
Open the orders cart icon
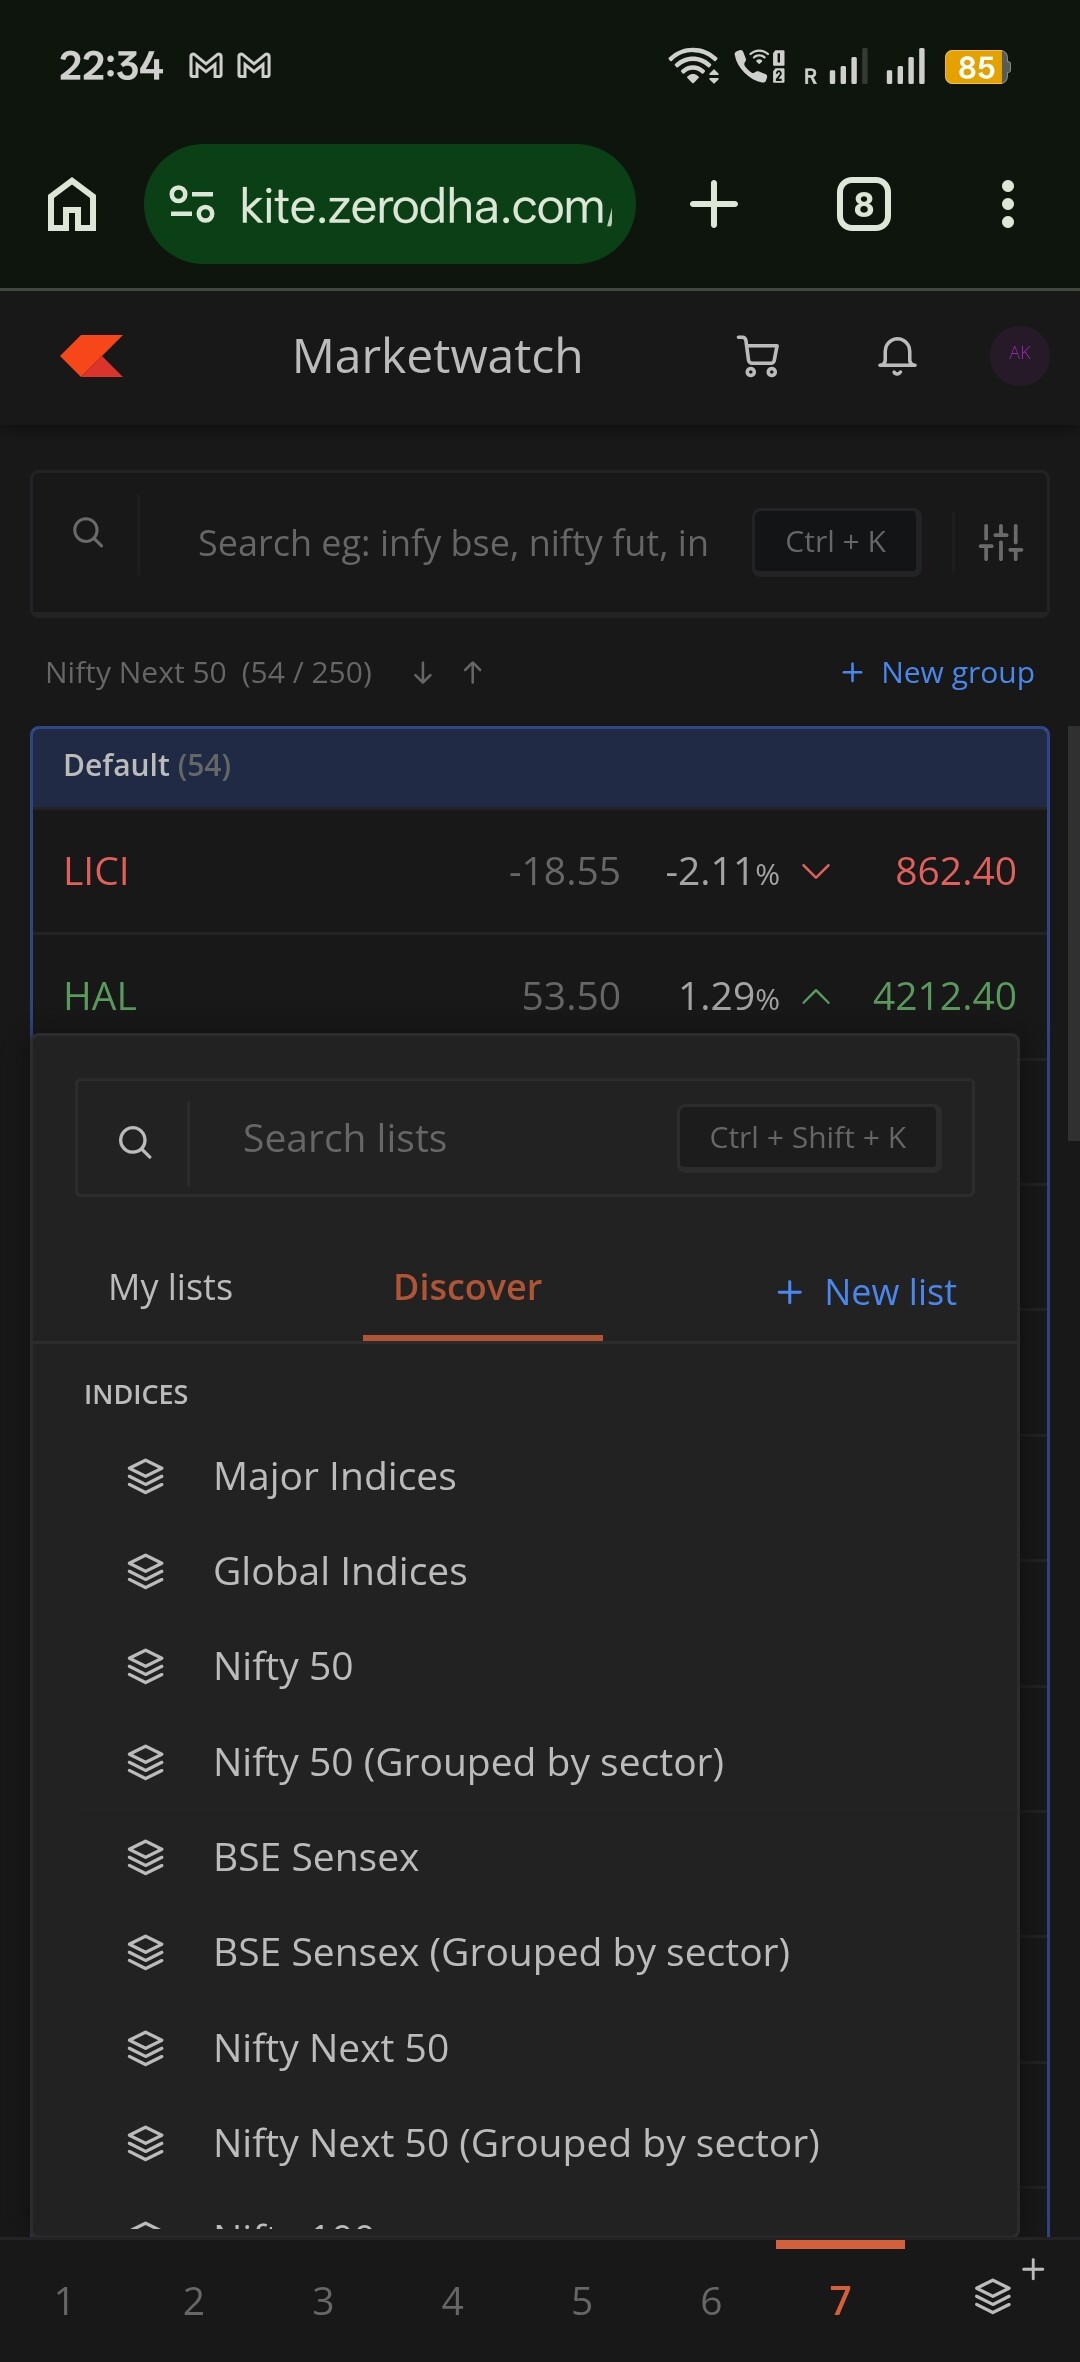pos(758,356)
